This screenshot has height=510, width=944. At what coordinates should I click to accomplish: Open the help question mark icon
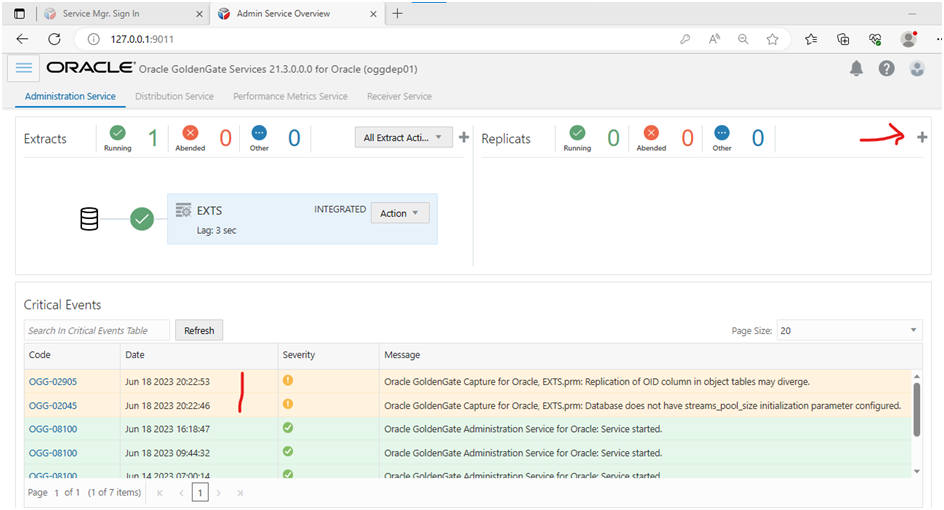tap(886, 69)
